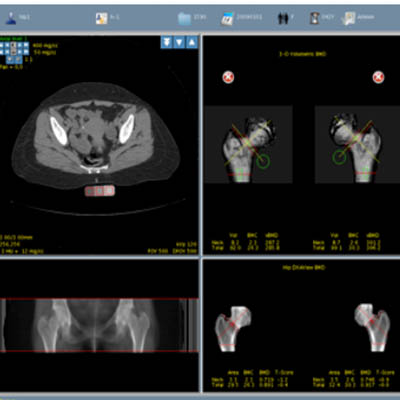Click the right hip DXA-view femur image
This screenshot has height=400, width=400.
[x=372, y=327]
